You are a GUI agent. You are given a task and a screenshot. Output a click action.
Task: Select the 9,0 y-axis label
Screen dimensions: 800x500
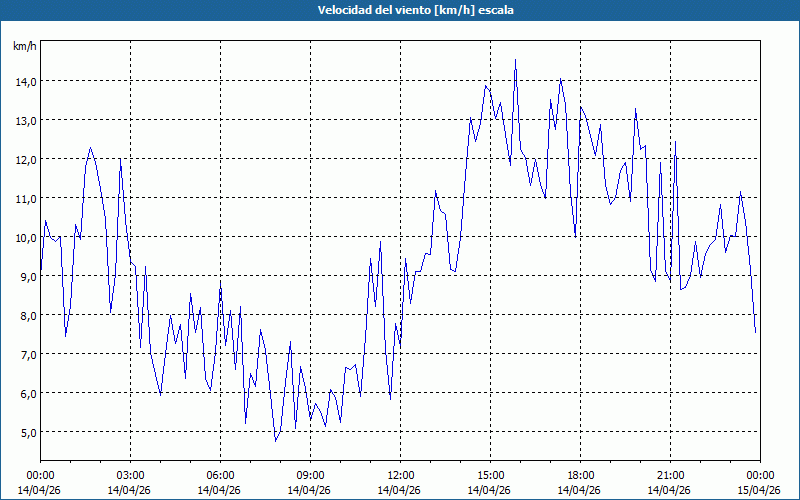[x=26, y=276]
